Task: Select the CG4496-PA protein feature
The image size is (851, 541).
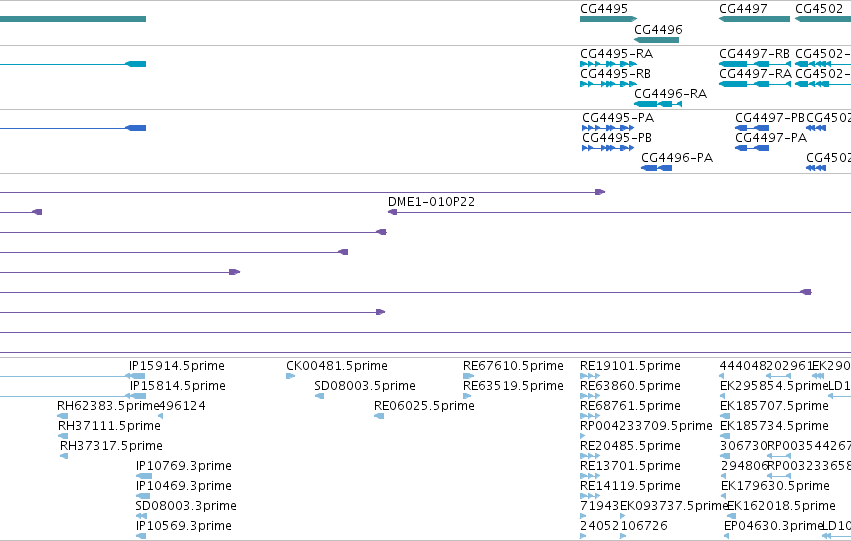Action: coord(657,168)
